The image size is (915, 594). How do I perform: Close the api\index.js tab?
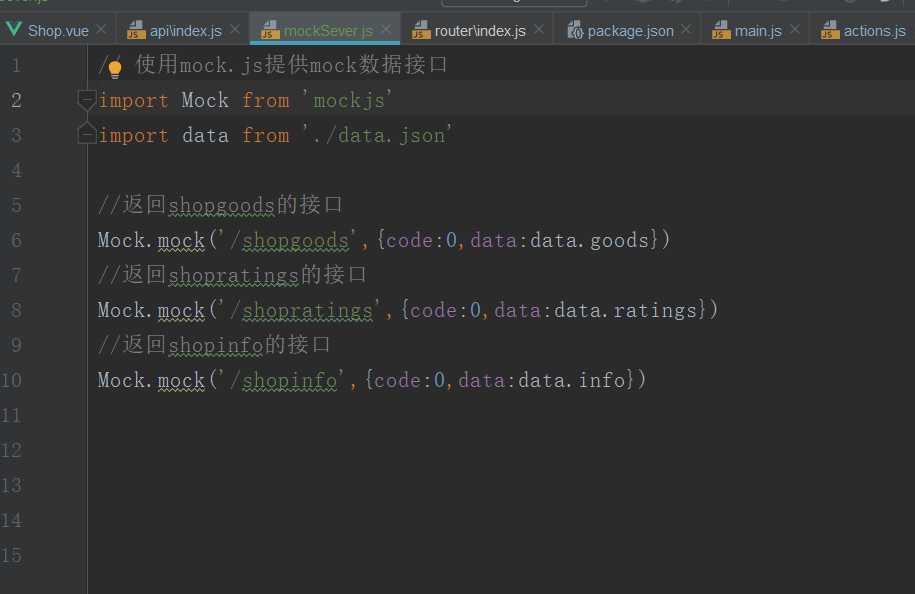[235, 29]
